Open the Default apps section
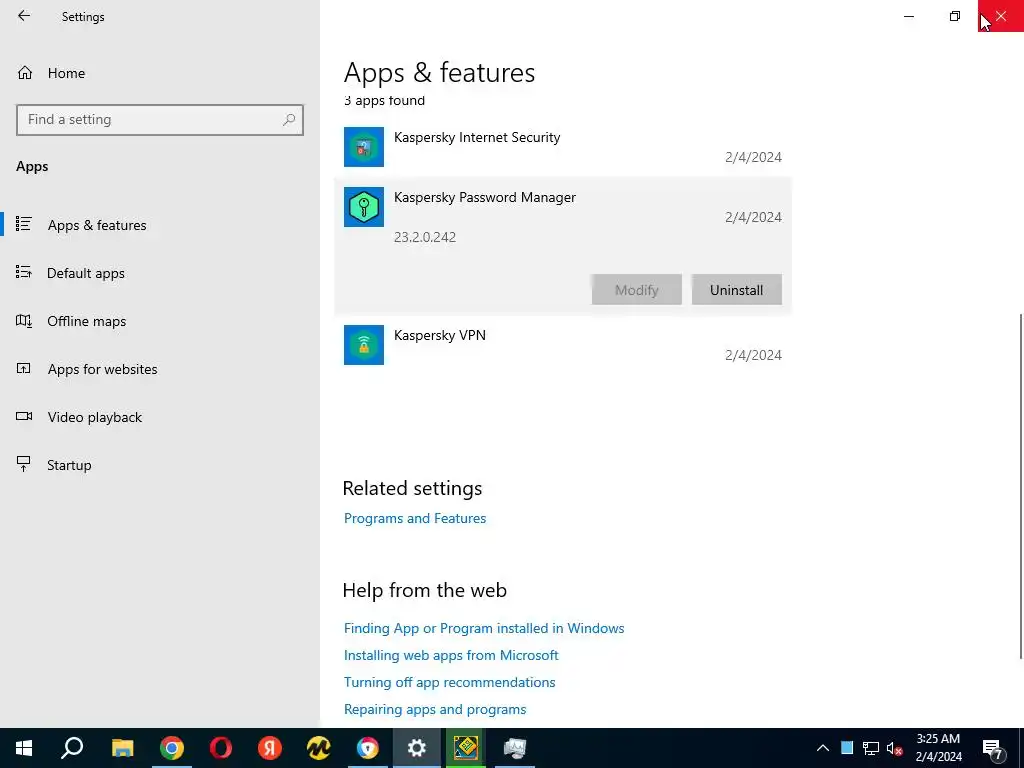 pyautogui.click(x=86, y=273)
